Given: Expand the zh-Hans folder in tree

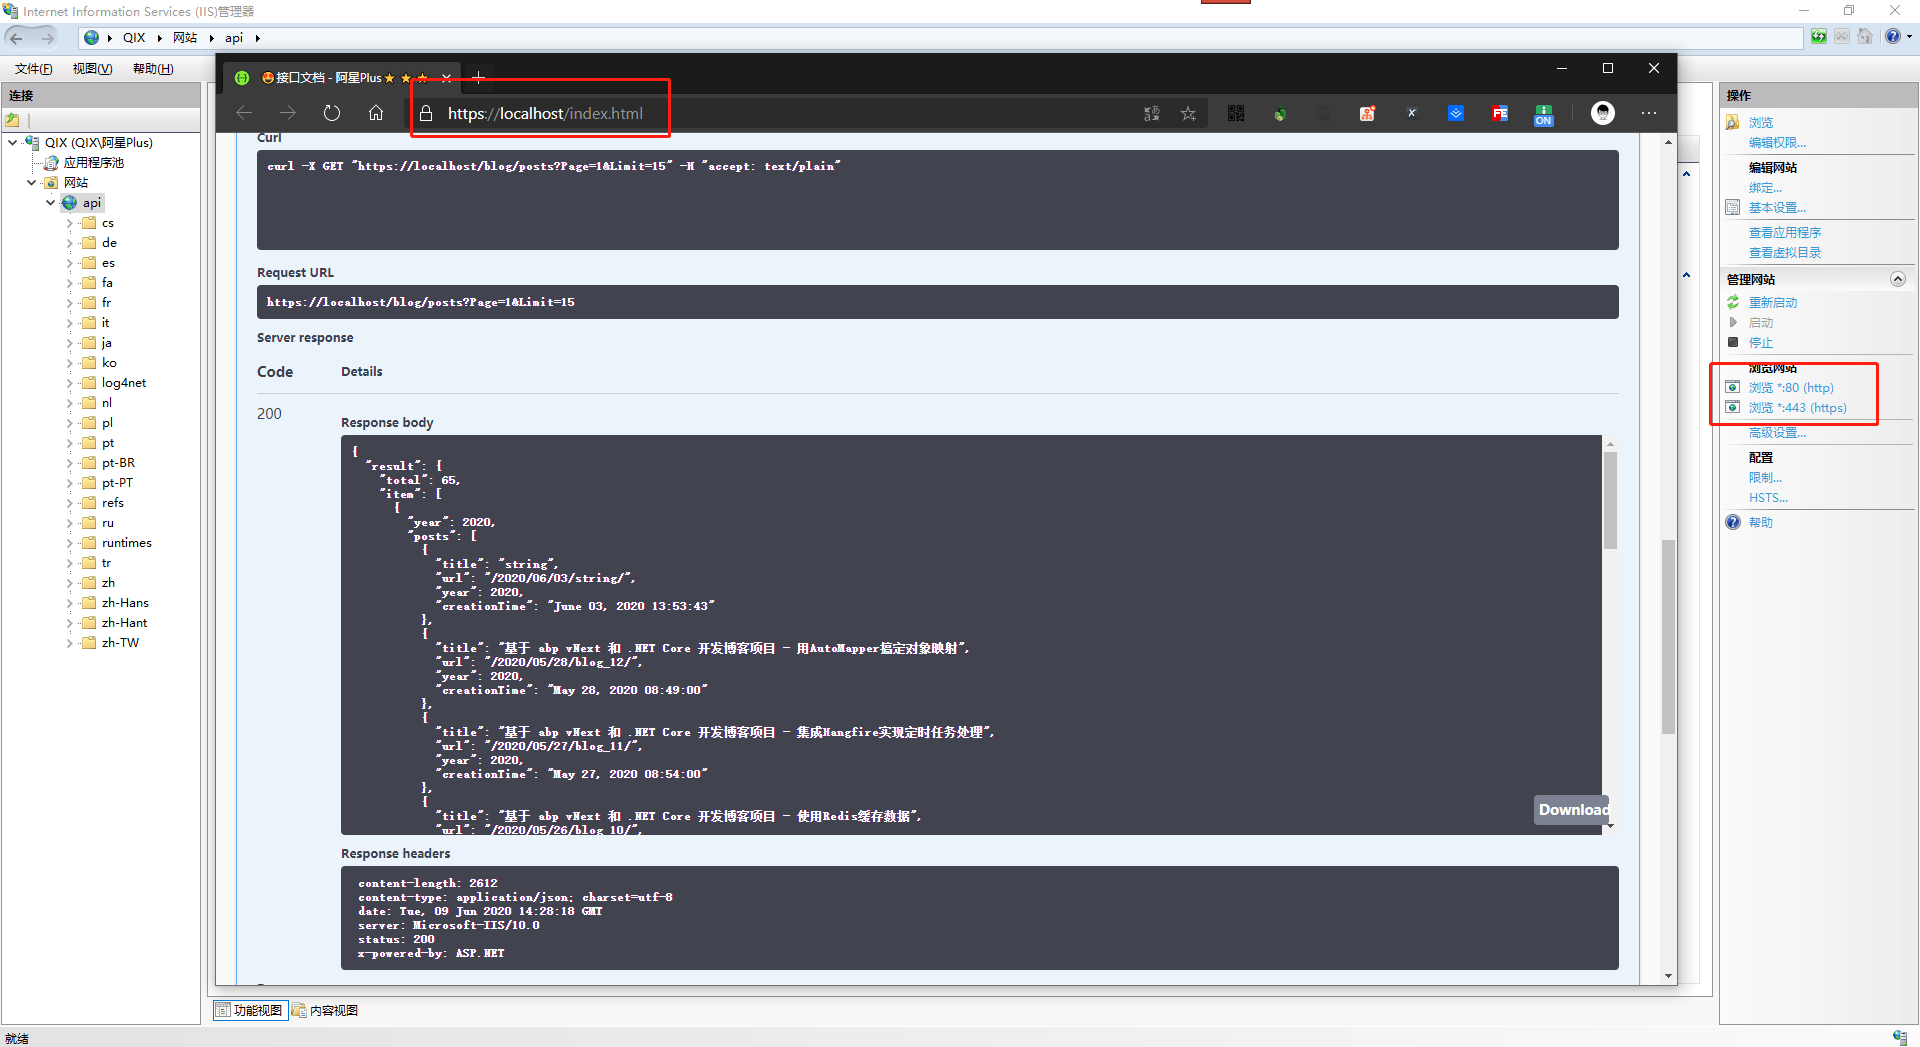Looking at the screenshot, I should pyautogui.click(x=70, y=603).
